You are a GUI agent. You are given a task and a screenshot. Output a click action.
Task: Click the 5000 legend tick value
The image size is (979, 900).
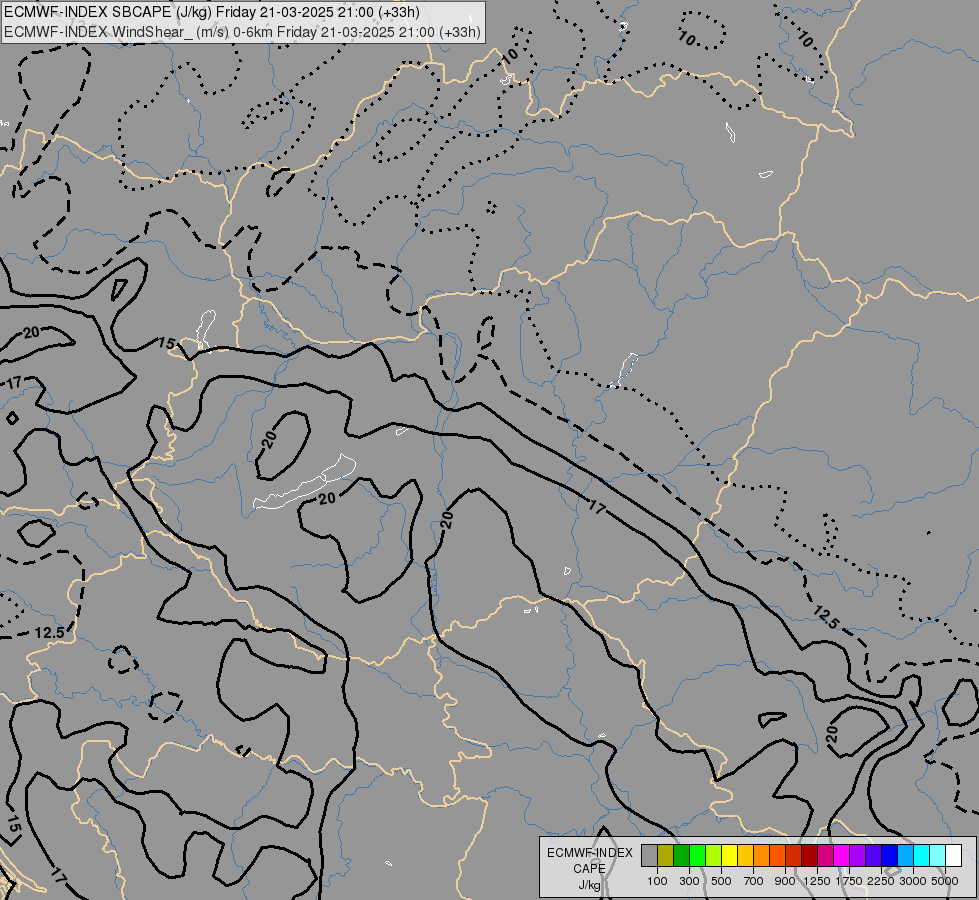pos(945,881)
